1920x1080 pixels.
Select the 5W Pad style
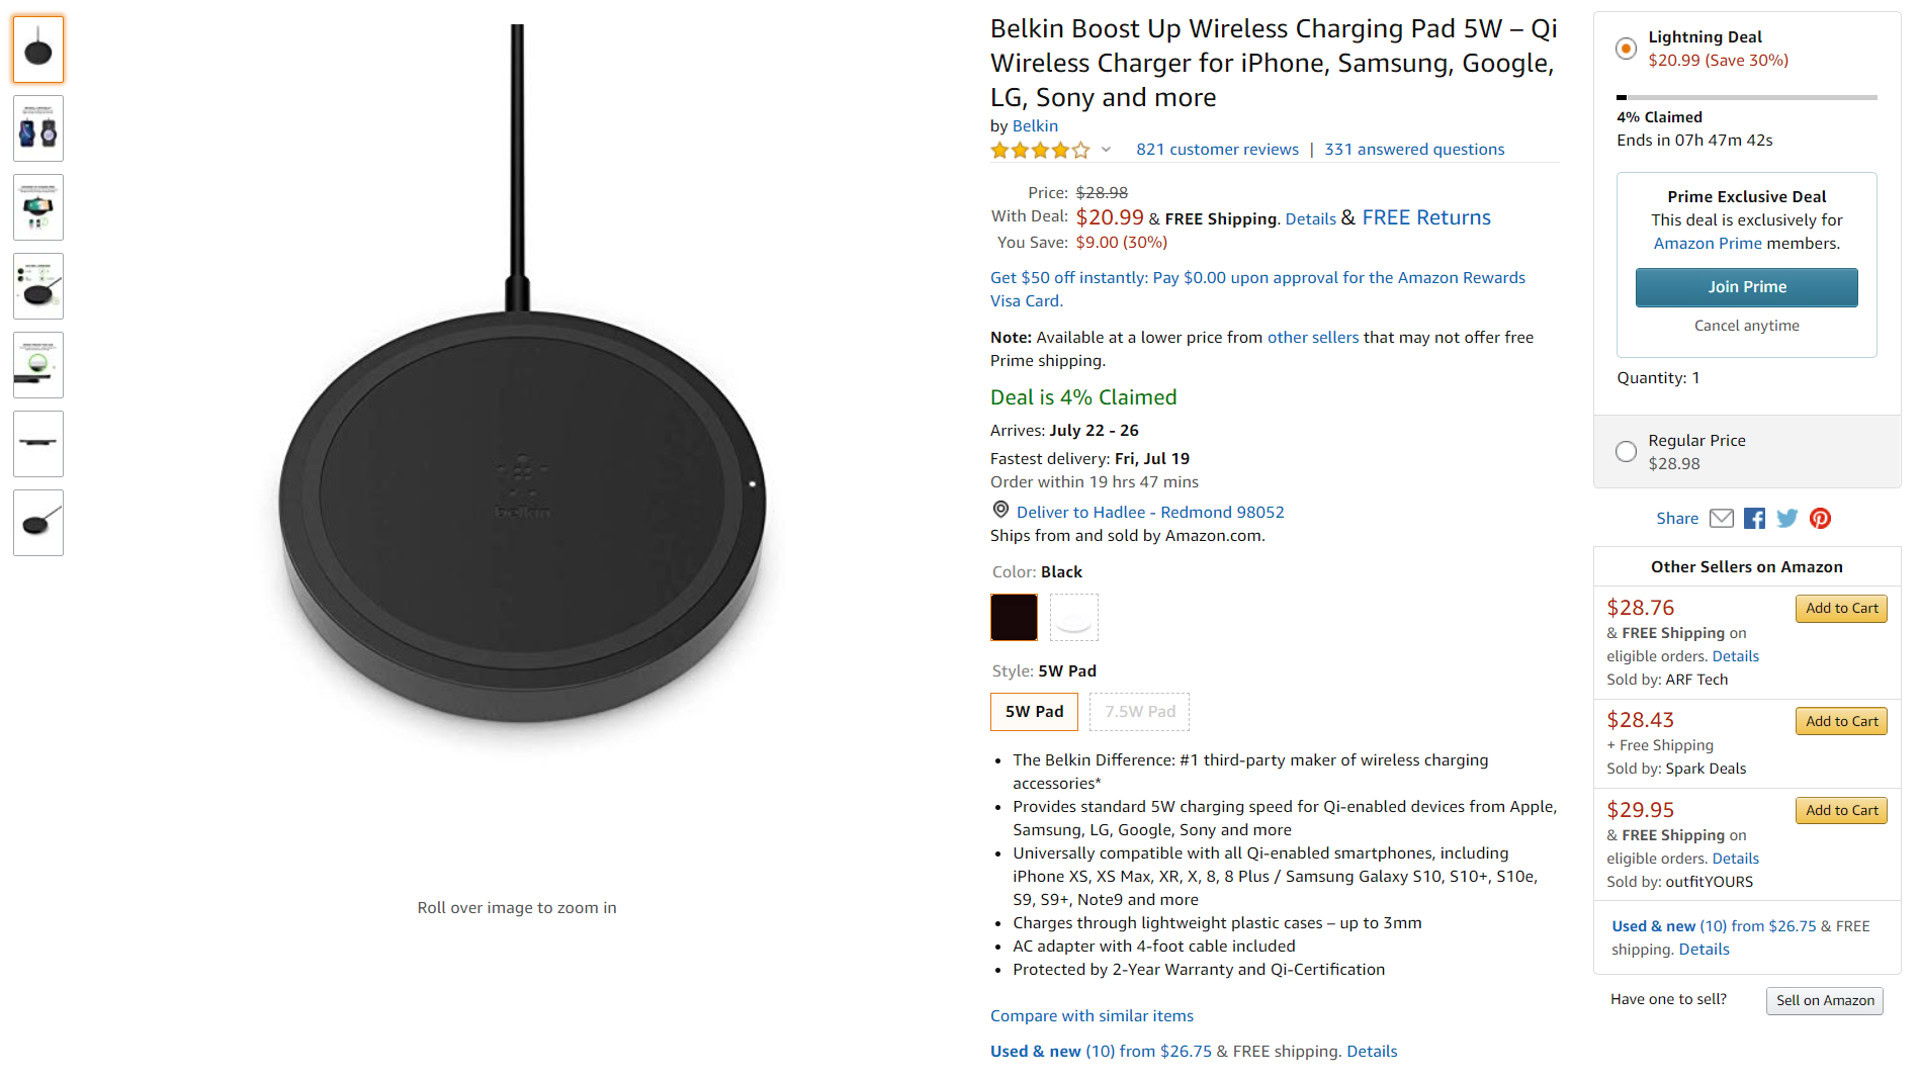[1034, 712]
